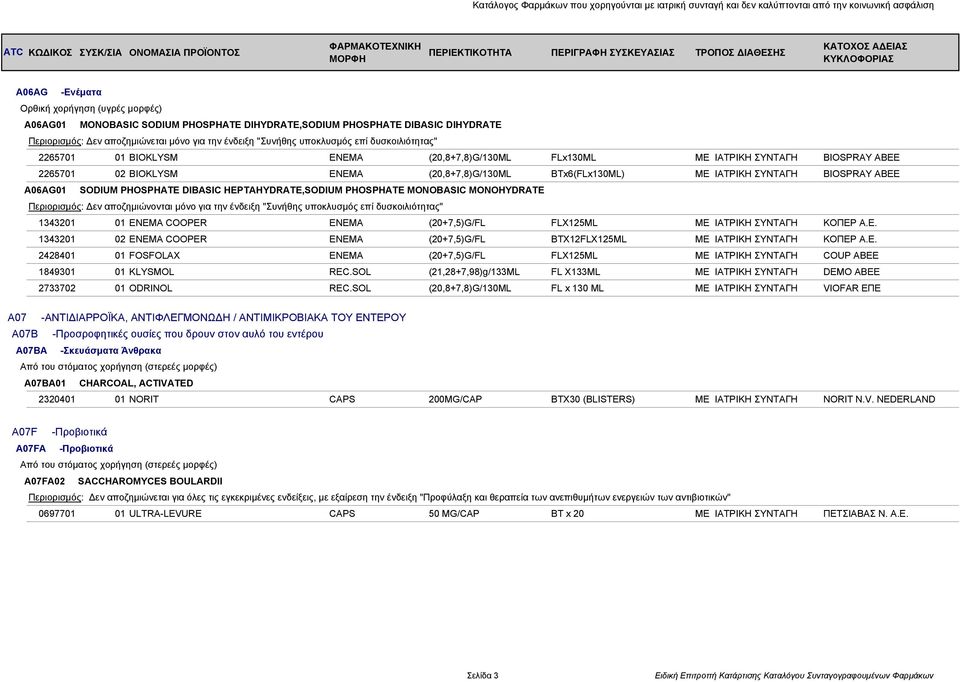Click BT x 20 packaging
960x682 pixels.
point(568,514)
